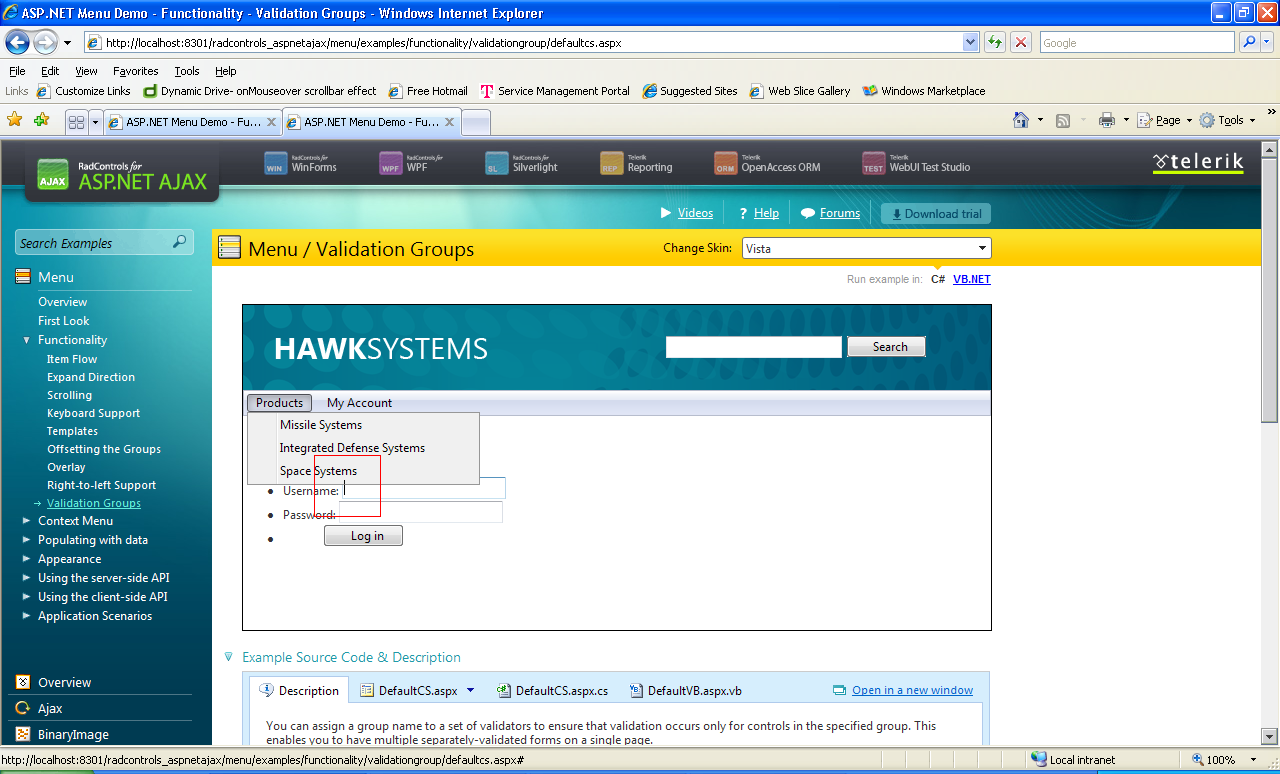Collapse the Functionality tree node
This screenshot has width=1280, height=774.
tap(27, 340)
